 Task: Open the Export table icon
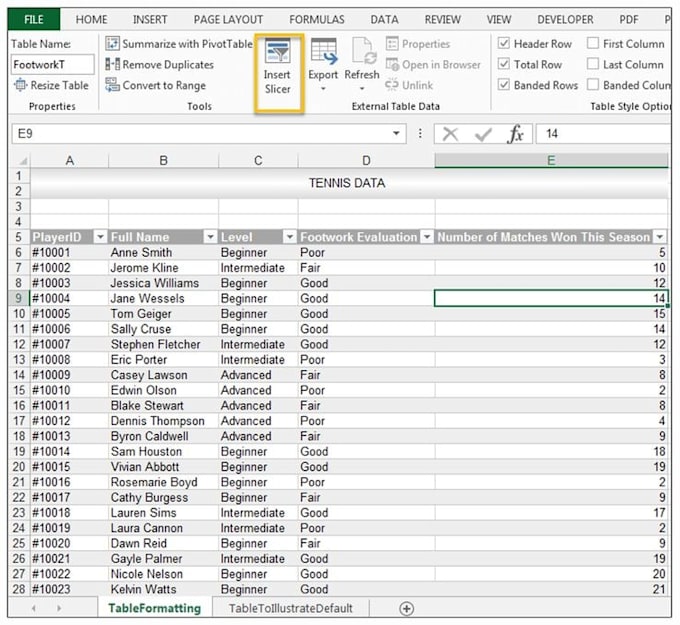pos(323,52)
